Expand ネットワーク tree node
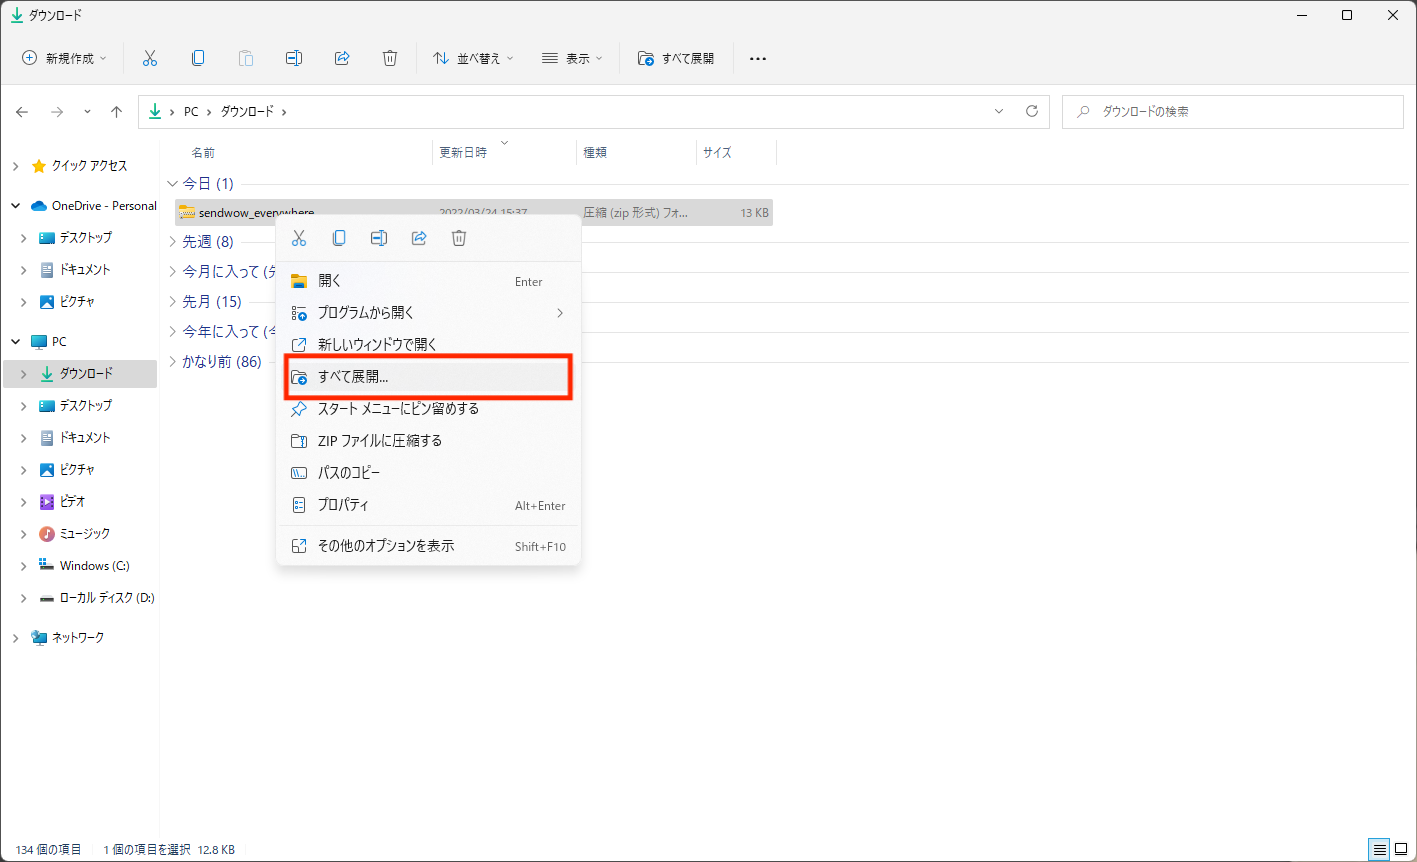This screenshot has width=1417, height=862. pos(15,638)
